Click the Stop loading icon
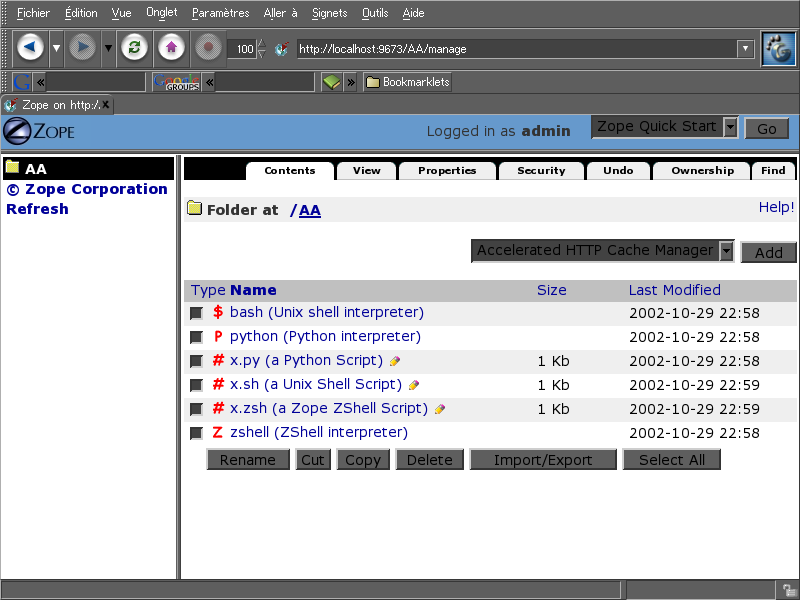Image resolution: width=800 pixels, height=600 pixels. [208, 47]
